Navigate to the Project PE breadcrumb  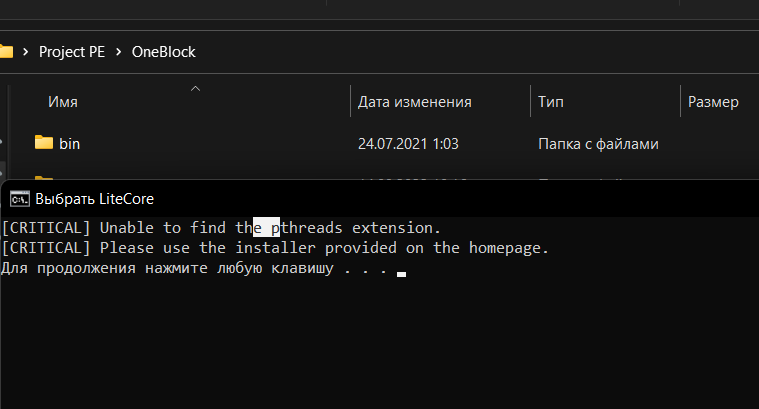pos(72,52)
